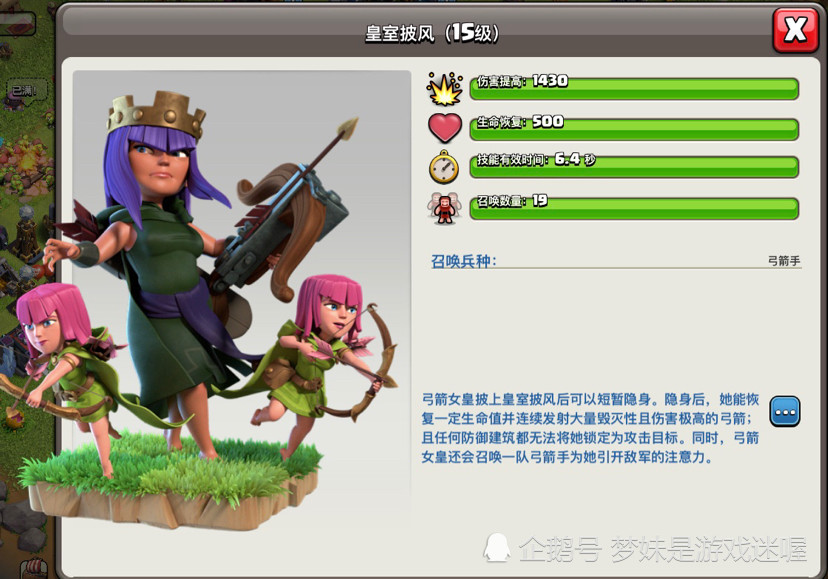Click the penguin logo in the watermark
The width and height of the screenshot is (828, 579).
497,547
